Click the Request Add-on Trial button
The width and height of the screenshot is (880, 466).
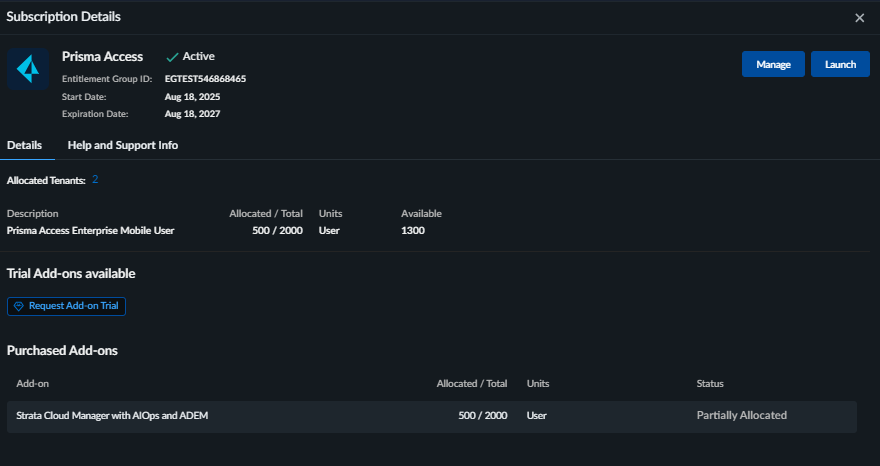[x=66, y=306]
